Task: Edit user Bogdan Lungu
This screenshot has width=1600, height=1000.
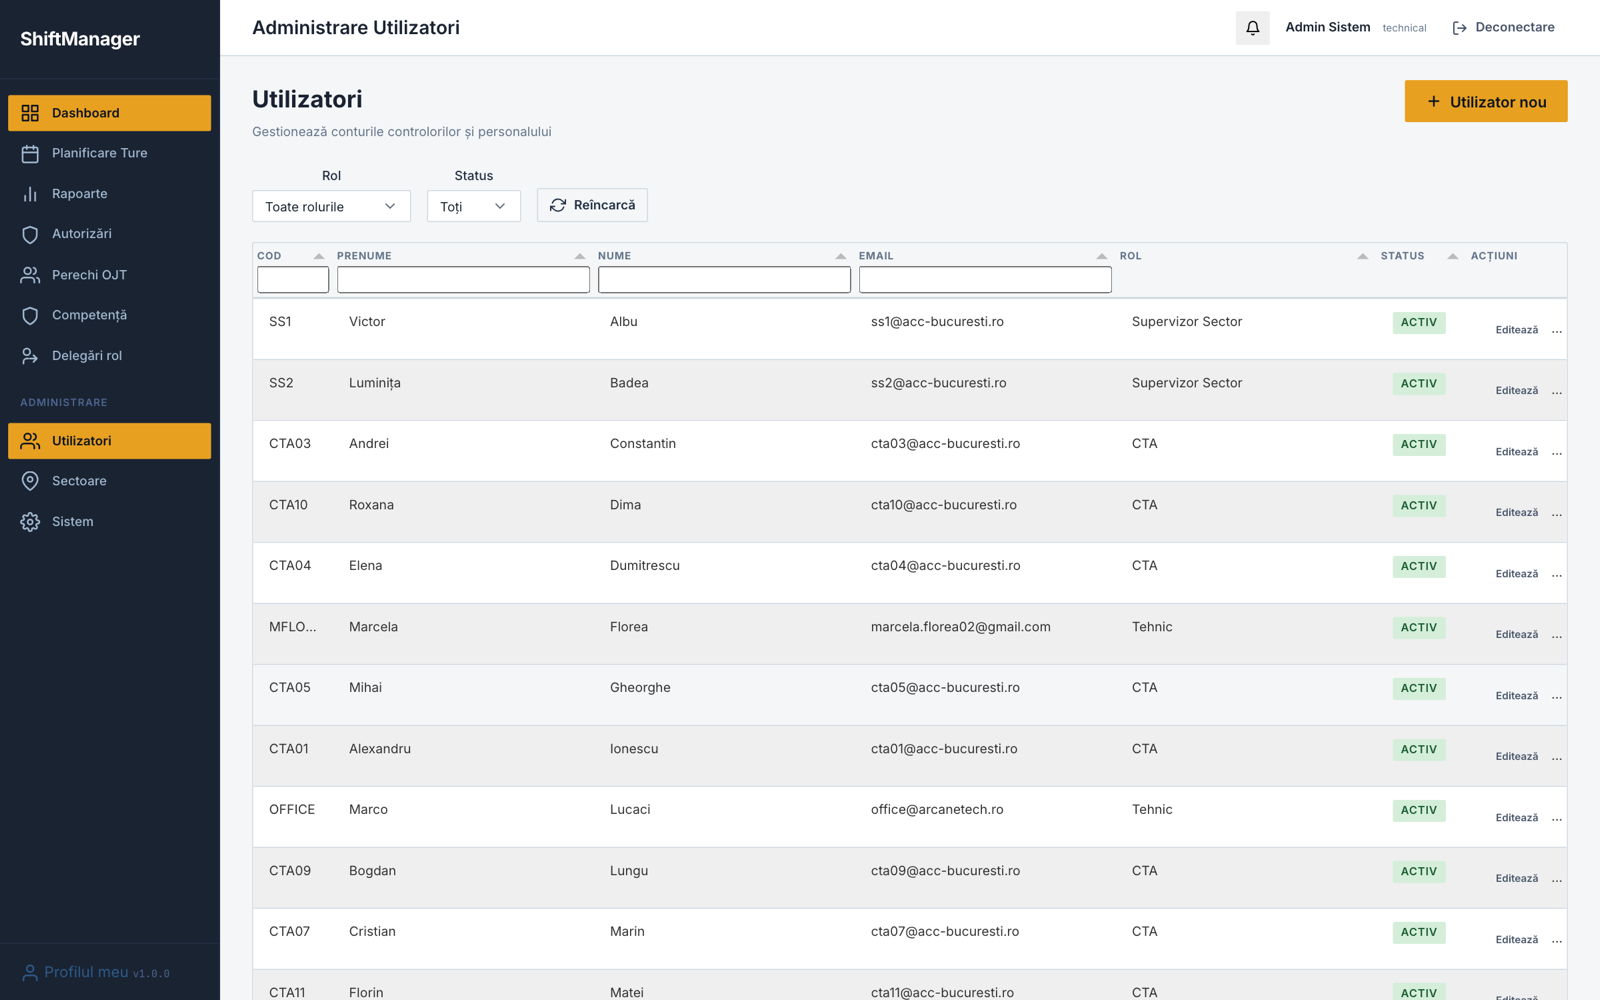Action: point(1517,879)
